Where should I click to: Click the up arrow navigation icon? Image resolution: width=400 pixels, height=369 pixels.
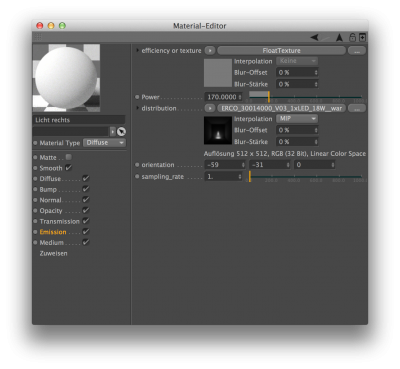pyautogui.click(x=339, y=37)
